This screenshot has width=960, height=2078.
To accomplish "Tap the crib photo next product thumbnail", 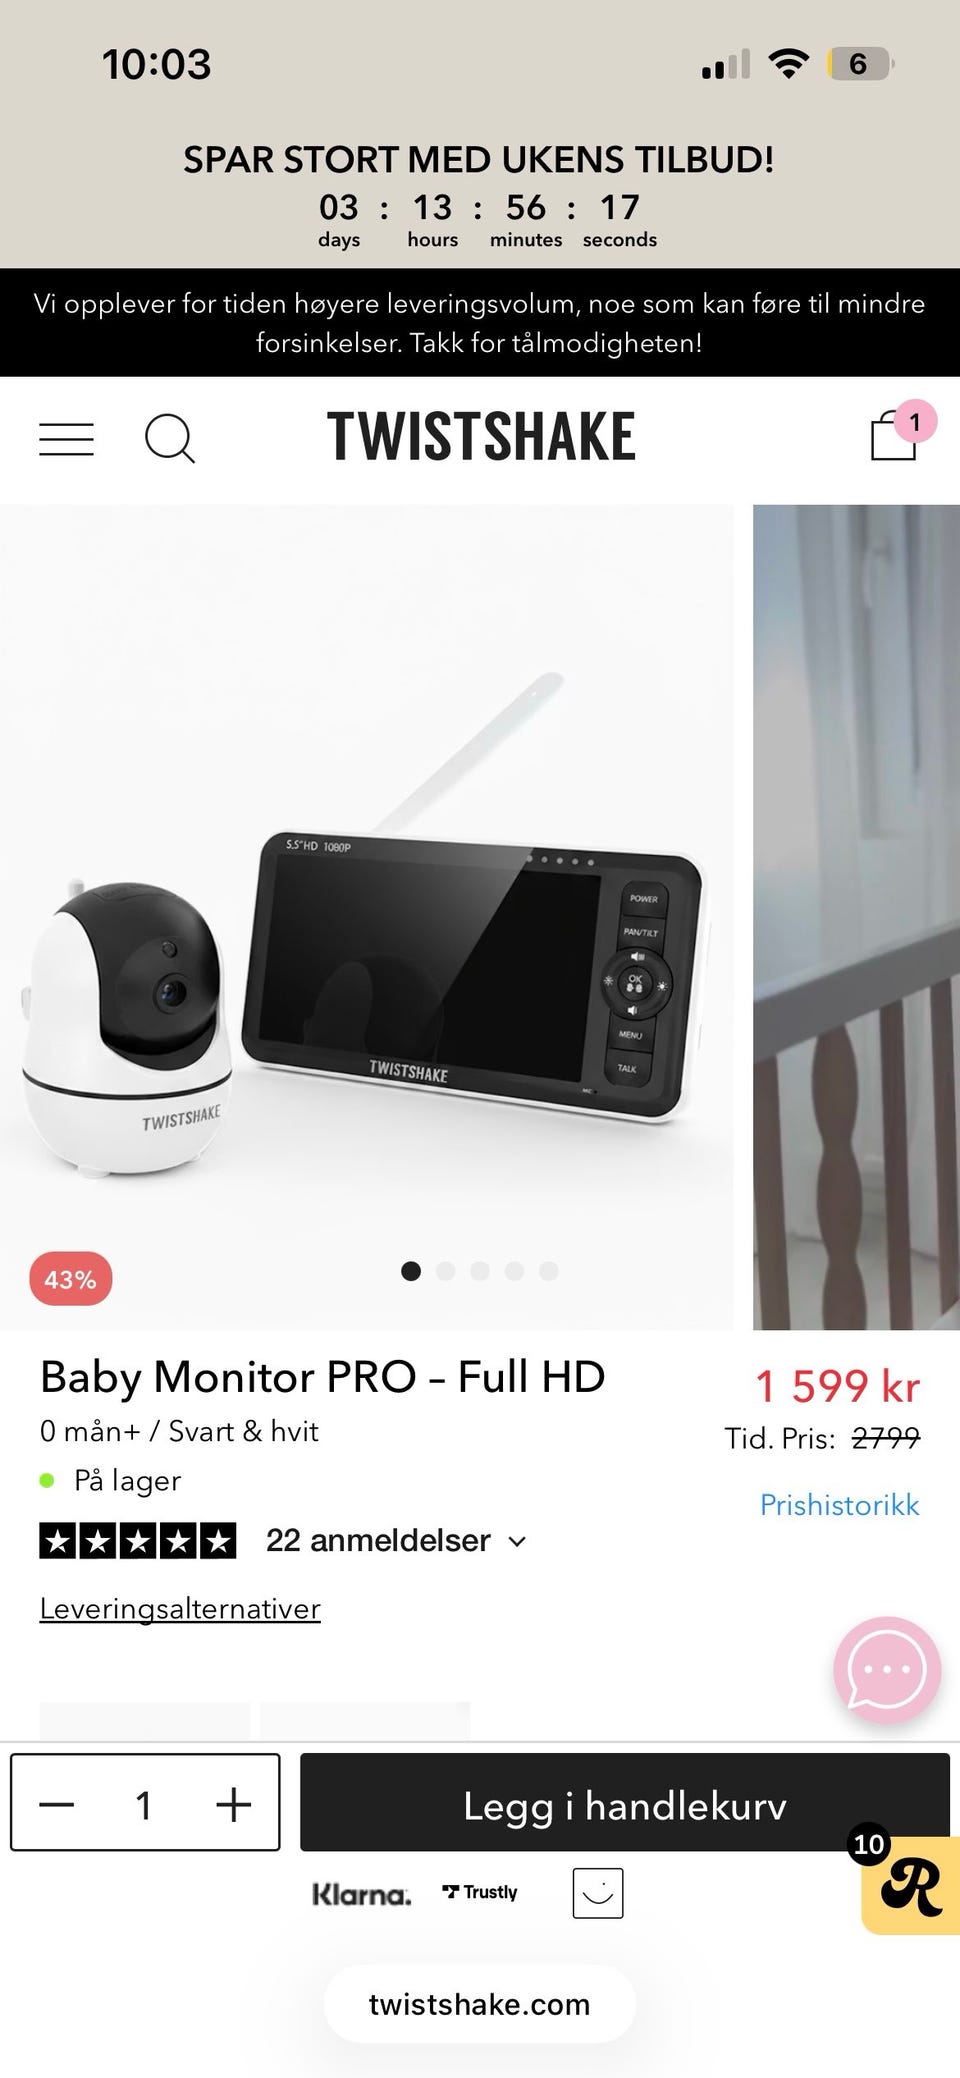I will tap(856, 917).
